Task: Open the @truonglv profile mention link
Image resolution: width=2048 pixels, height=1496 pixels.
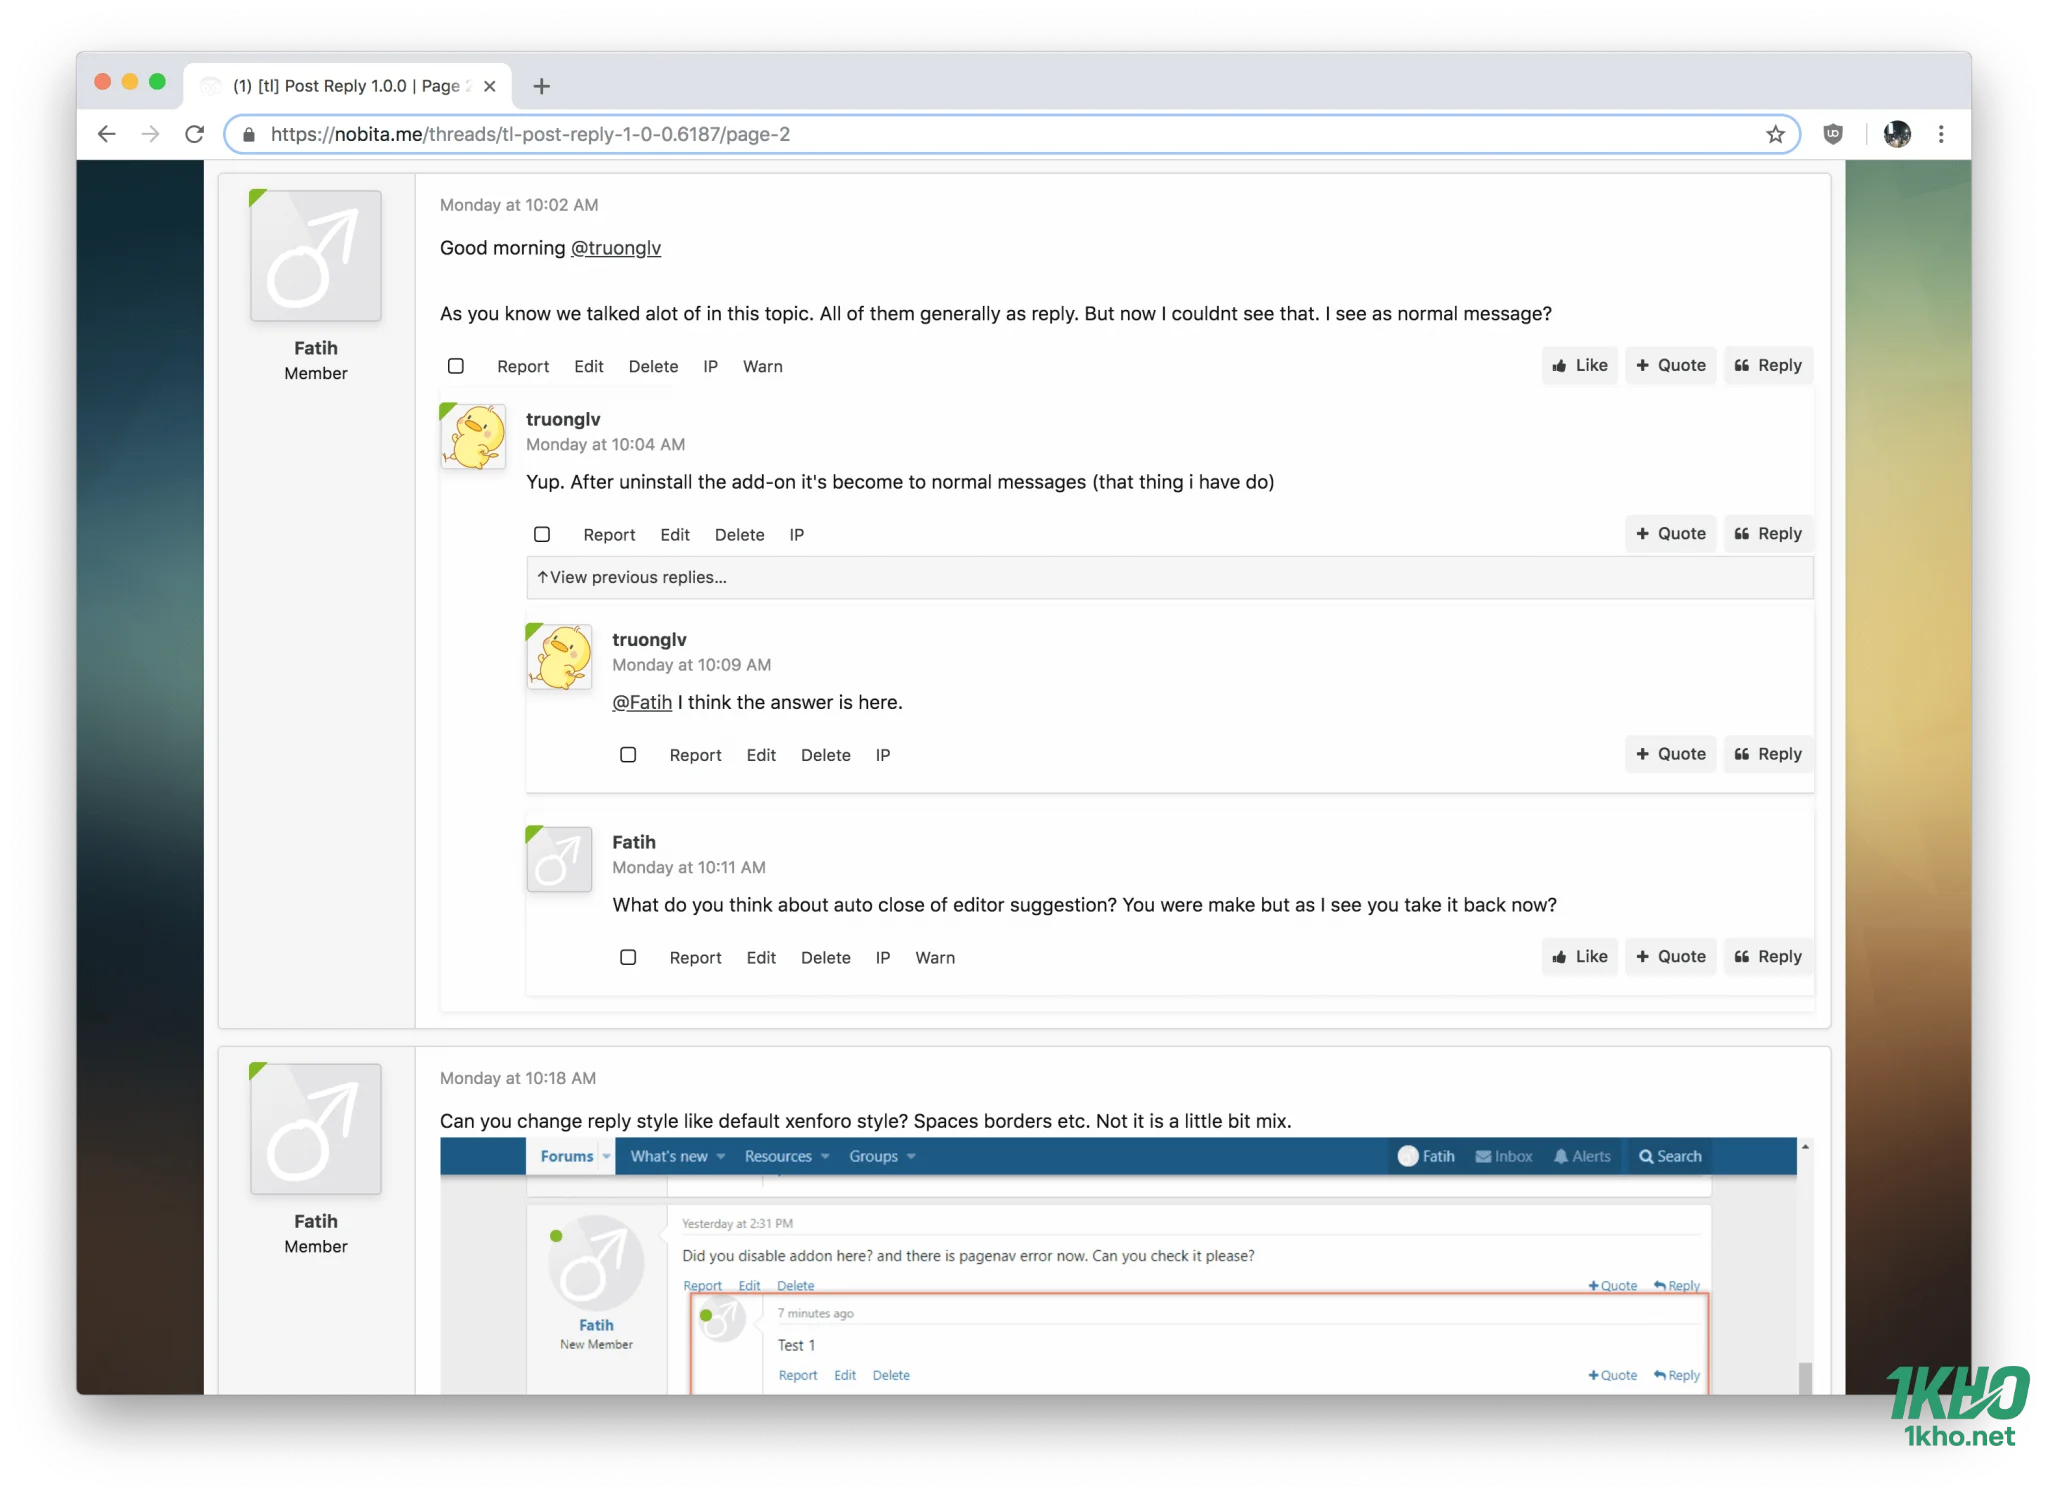Action: coord(616,247)
